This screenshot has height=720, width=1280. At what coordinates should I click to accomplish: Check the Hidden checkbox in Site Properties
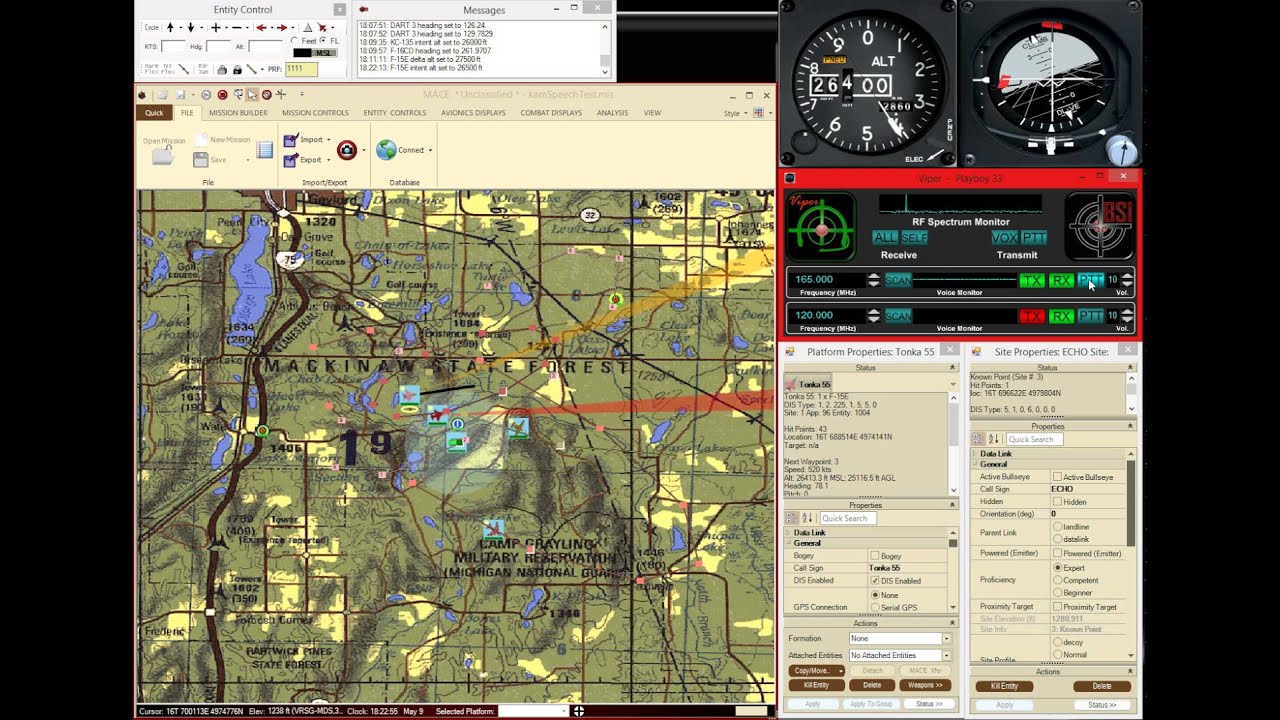coord(1057,502)
